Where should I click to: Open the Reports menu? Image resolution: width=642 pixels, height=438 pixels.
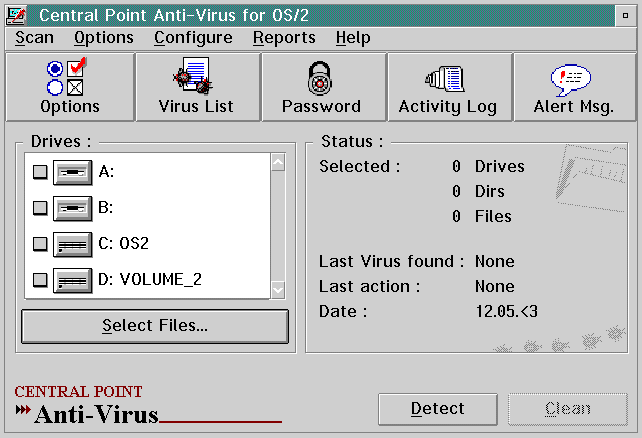[x=284, y=38]
